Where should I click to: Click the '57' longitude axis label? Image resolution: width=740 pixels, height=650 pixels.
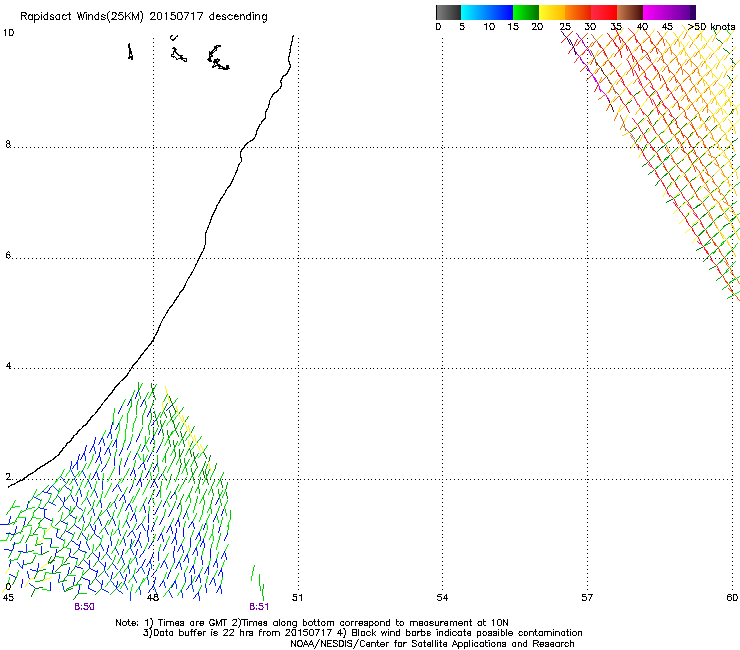(587, 598)
